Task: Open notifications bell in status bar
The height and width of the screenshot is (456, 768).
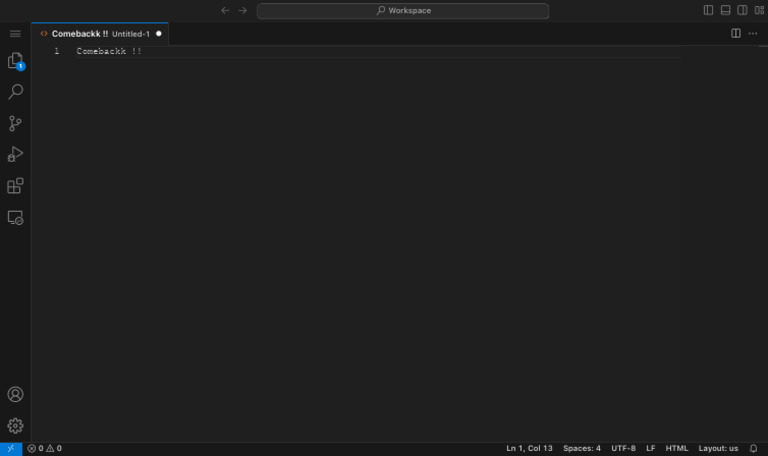Action: coord(753,448)
